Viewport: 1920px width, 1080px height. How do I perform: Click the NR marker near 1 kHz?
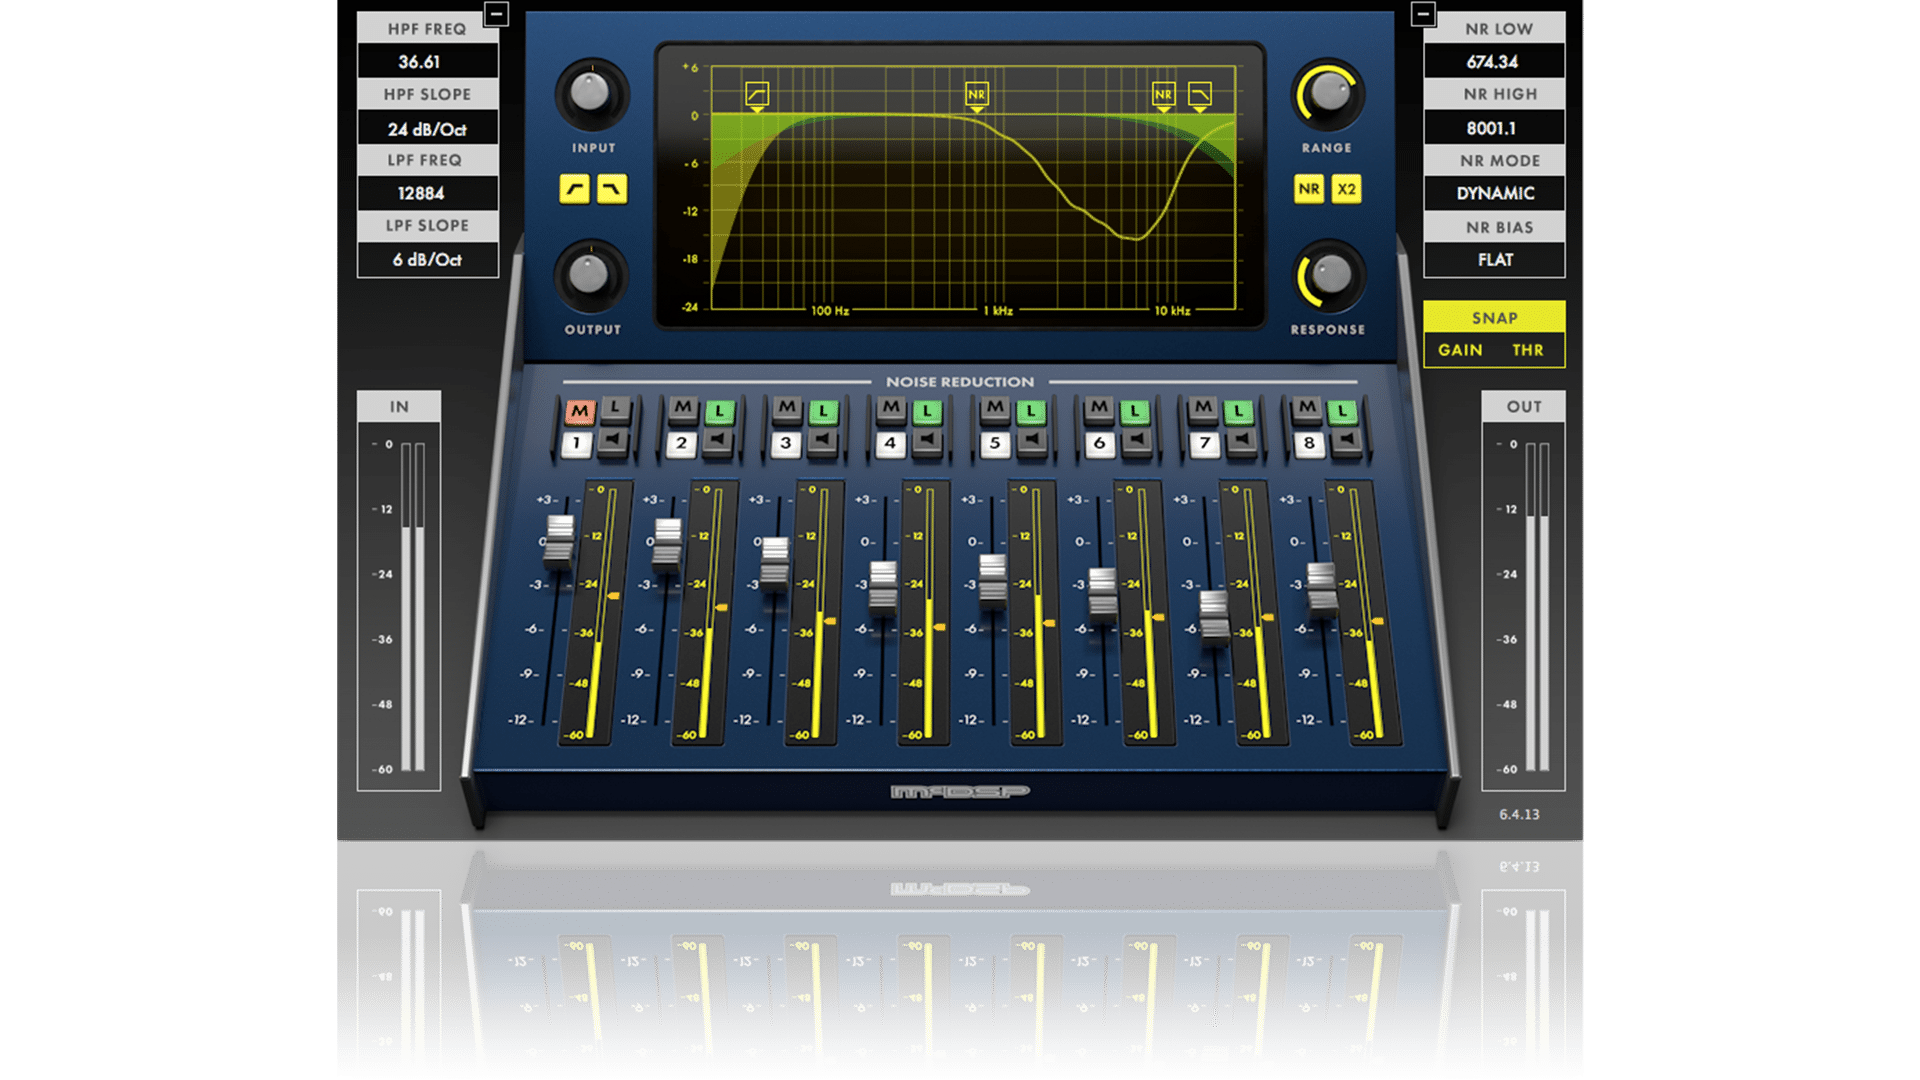[976, 94]
